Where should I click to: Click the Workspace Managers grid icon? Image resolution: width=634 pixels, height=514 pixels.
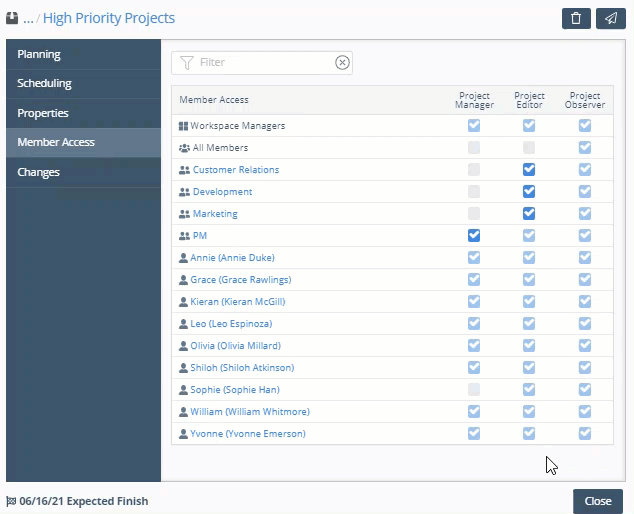(183, 126)
